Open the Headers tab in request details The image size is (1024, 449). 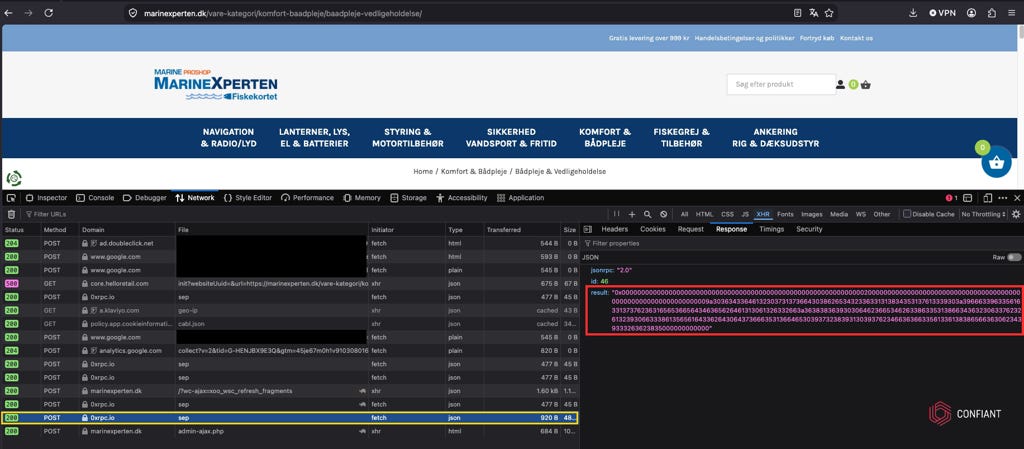(x=615, y=229)
